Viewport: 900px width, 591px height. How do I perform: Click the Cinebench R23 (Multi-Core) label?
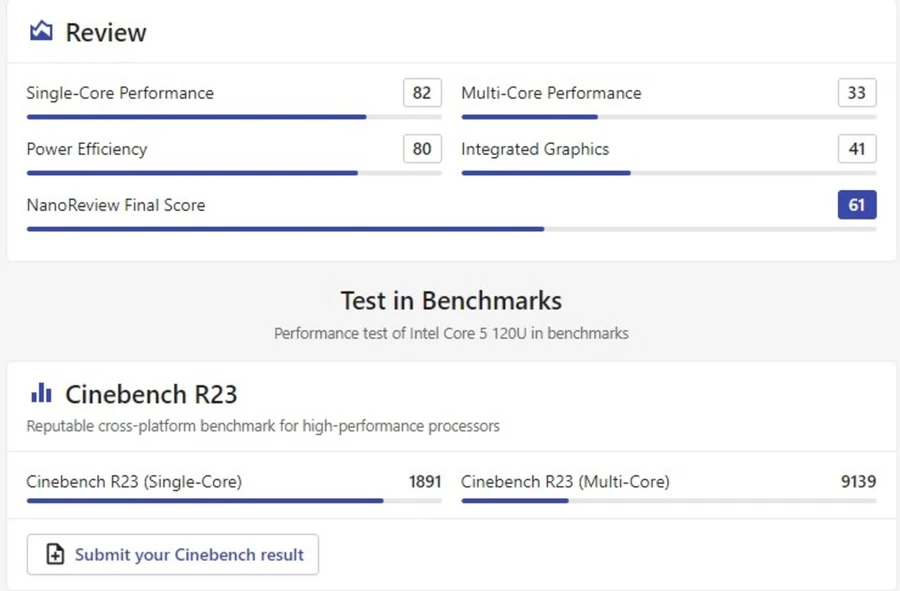tap(565, 481)
